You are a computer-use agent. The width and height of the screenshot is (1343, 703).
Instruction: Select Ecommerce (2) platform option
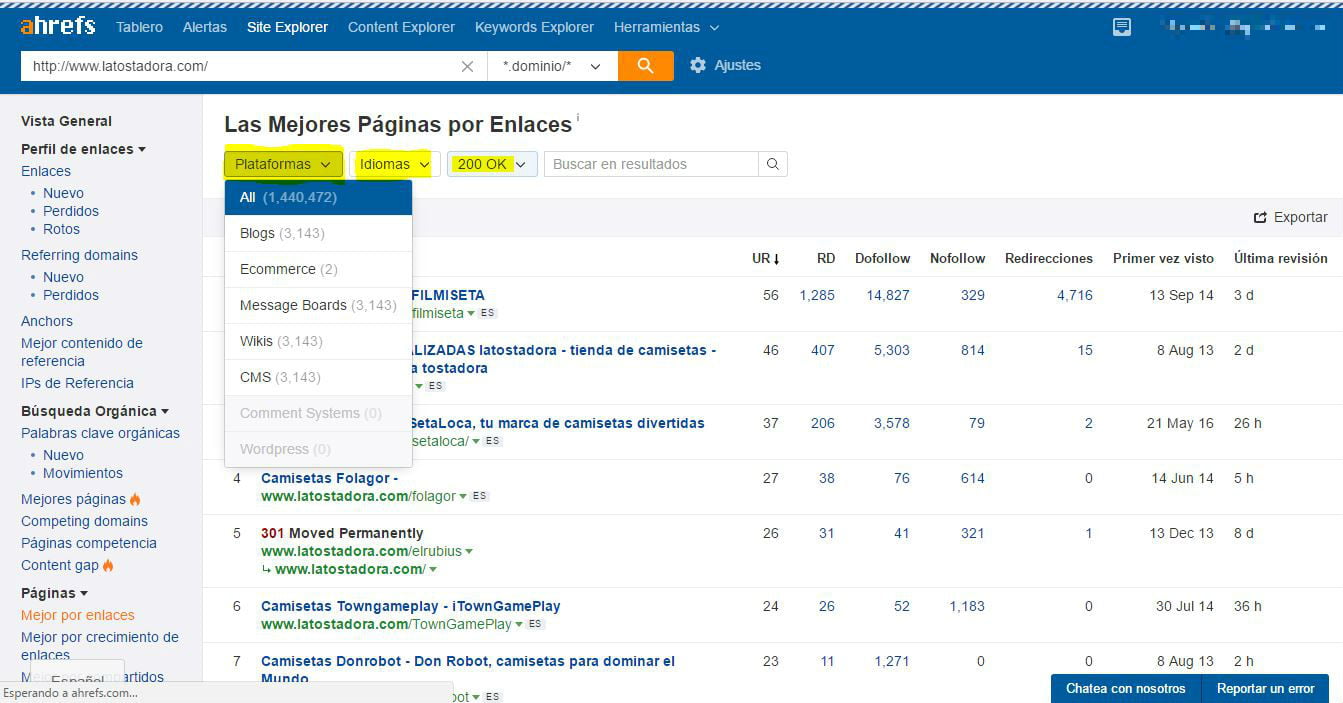click(x=318, y=269)
